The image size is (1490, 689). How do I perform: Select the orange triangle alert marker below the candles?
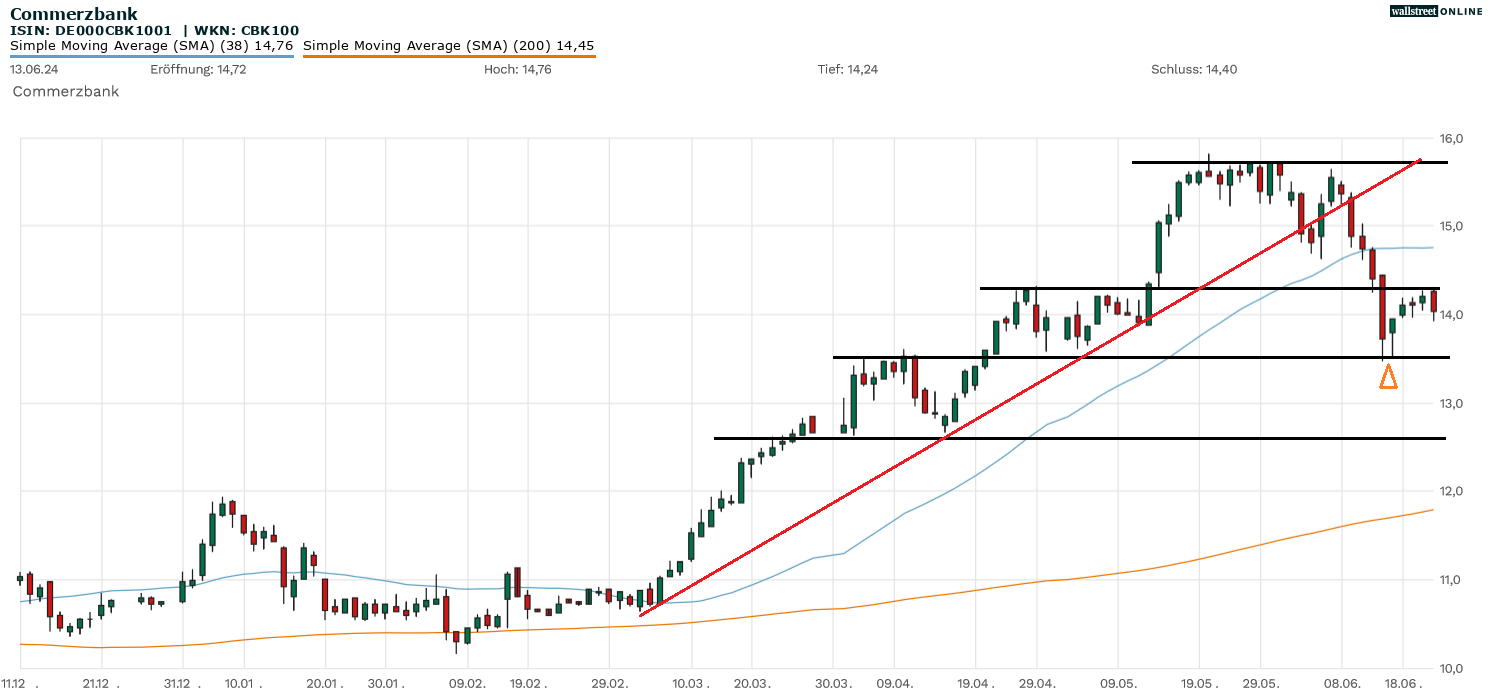(x=1389, y=378)
